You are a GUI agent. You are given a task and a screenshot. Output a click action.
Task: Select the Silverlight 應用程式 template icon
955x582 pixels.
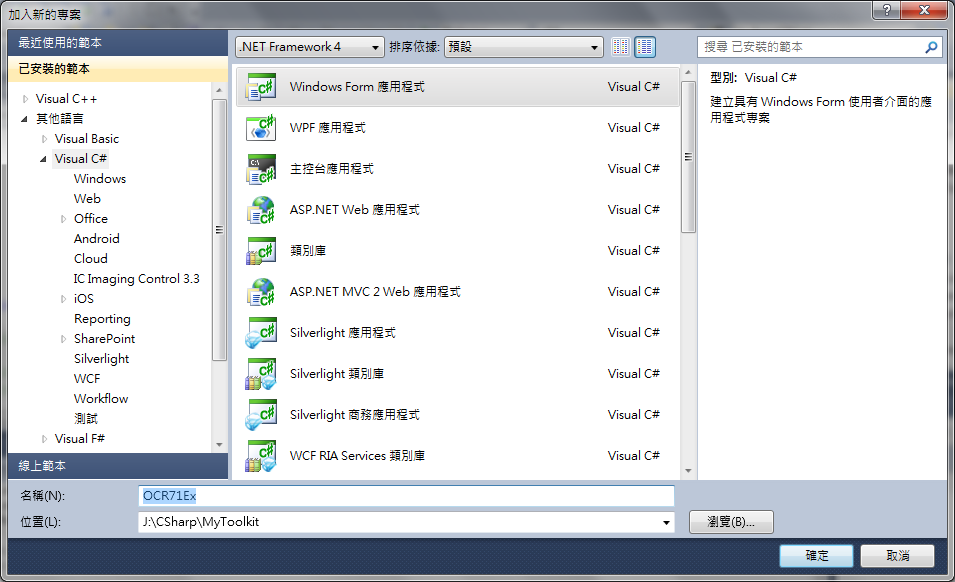coord(261,333)
